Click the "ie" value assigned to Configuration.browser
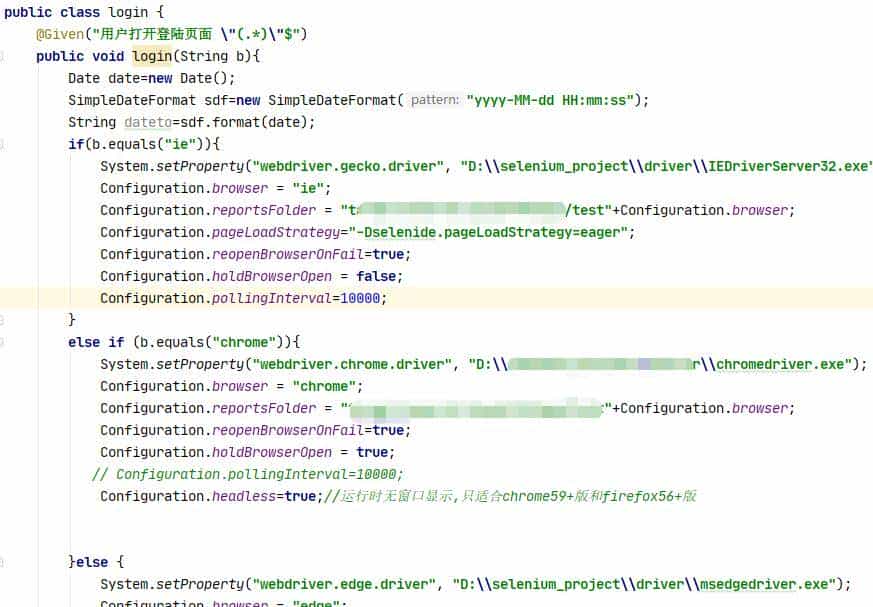The image size is (873, 607). pyautogui.click(x=308, y=188)
